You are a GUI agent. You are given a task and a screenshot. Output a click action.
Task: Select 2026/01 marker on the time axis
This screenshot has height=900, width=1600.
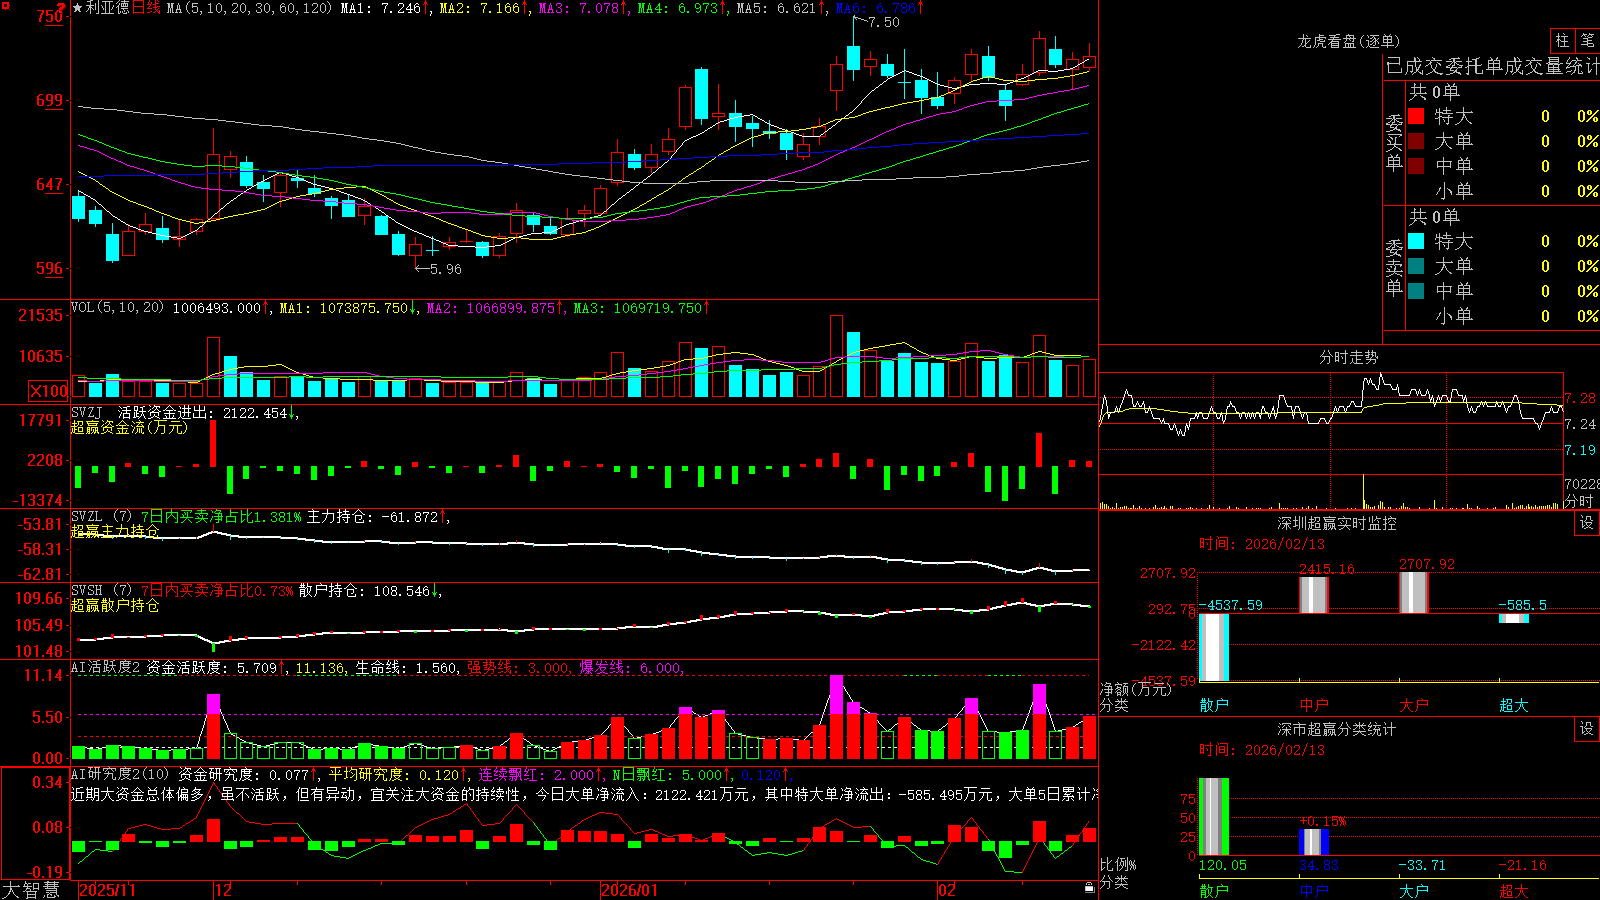[x=629, y=890]
